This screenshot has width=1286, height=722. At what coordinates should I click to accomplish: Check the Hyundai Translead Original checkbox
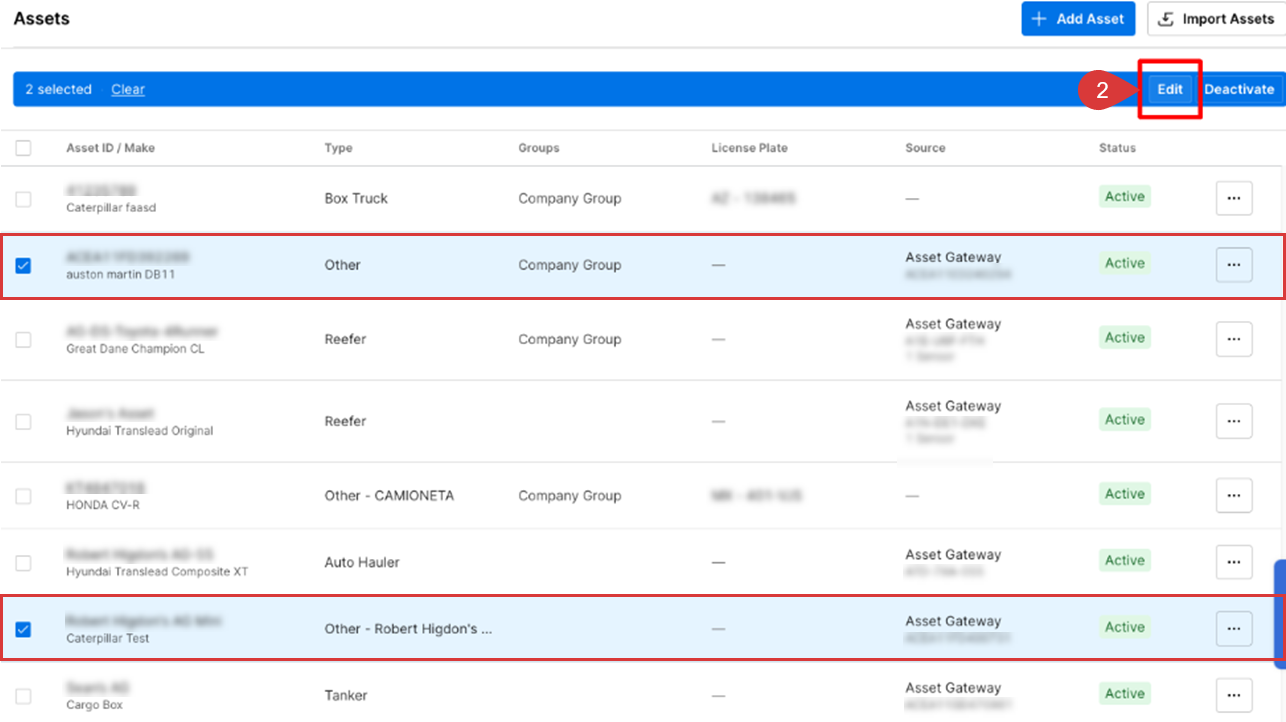coord(23,422)
